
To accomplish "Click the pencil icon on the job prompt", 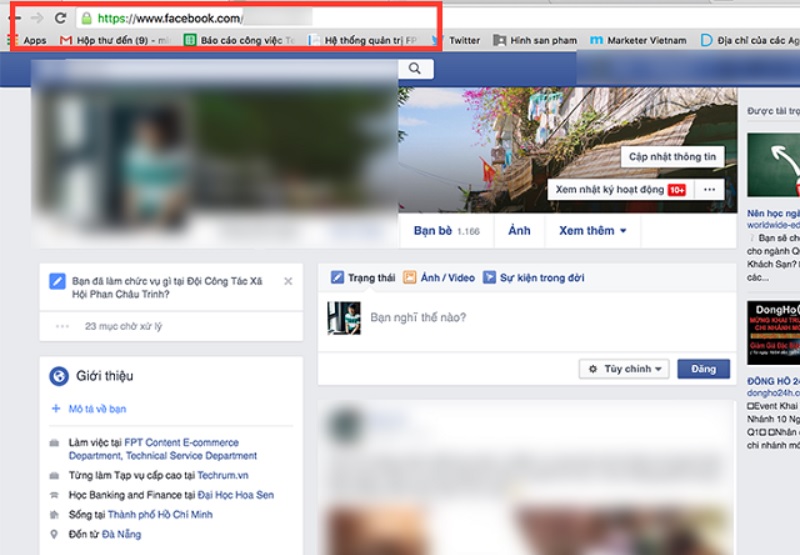I will pyautogui.click(x=57, y=281).
